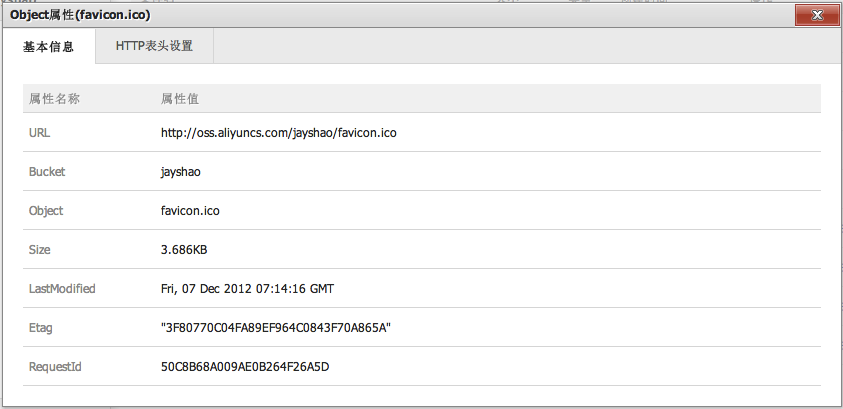
Task: Click the RequestId property label
Action: pos(55,367)
